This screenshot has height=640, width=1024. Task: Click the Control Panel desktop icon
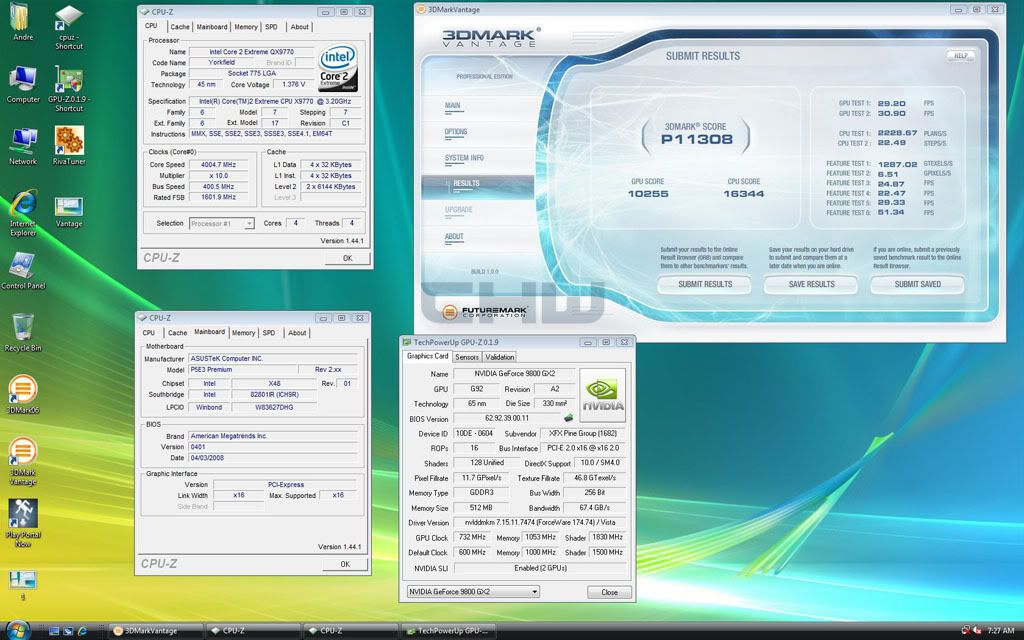click(23, 265)
